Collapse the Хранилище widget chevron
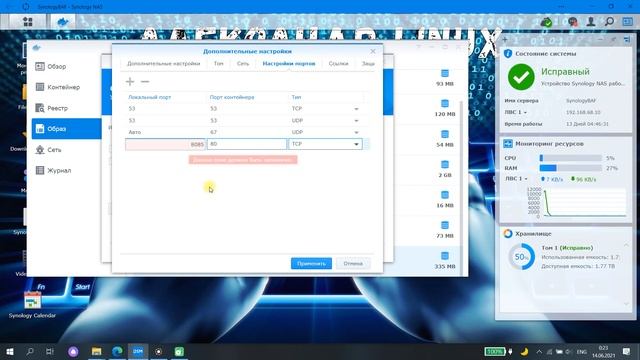 pyautogui.click(x=627, y=245)
